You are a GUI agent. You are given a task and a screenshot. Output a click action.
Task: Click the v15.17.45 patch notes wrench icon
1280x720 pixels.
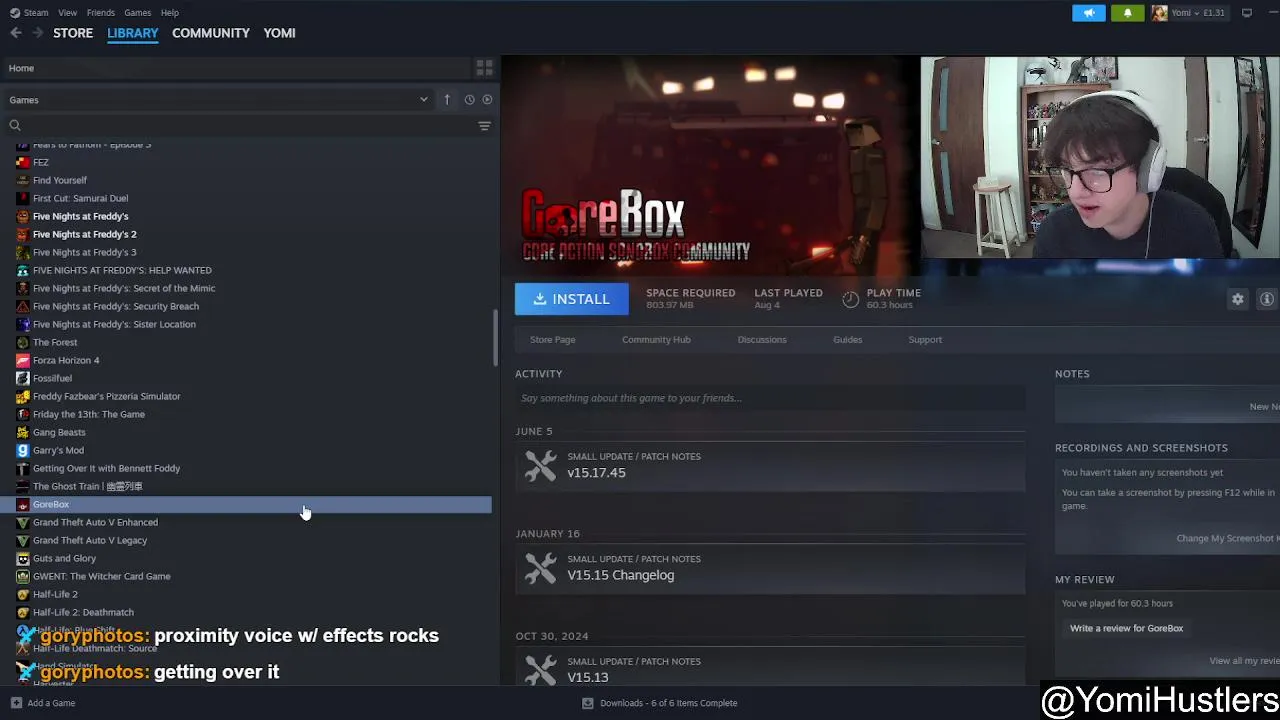(x=540, y=466)
